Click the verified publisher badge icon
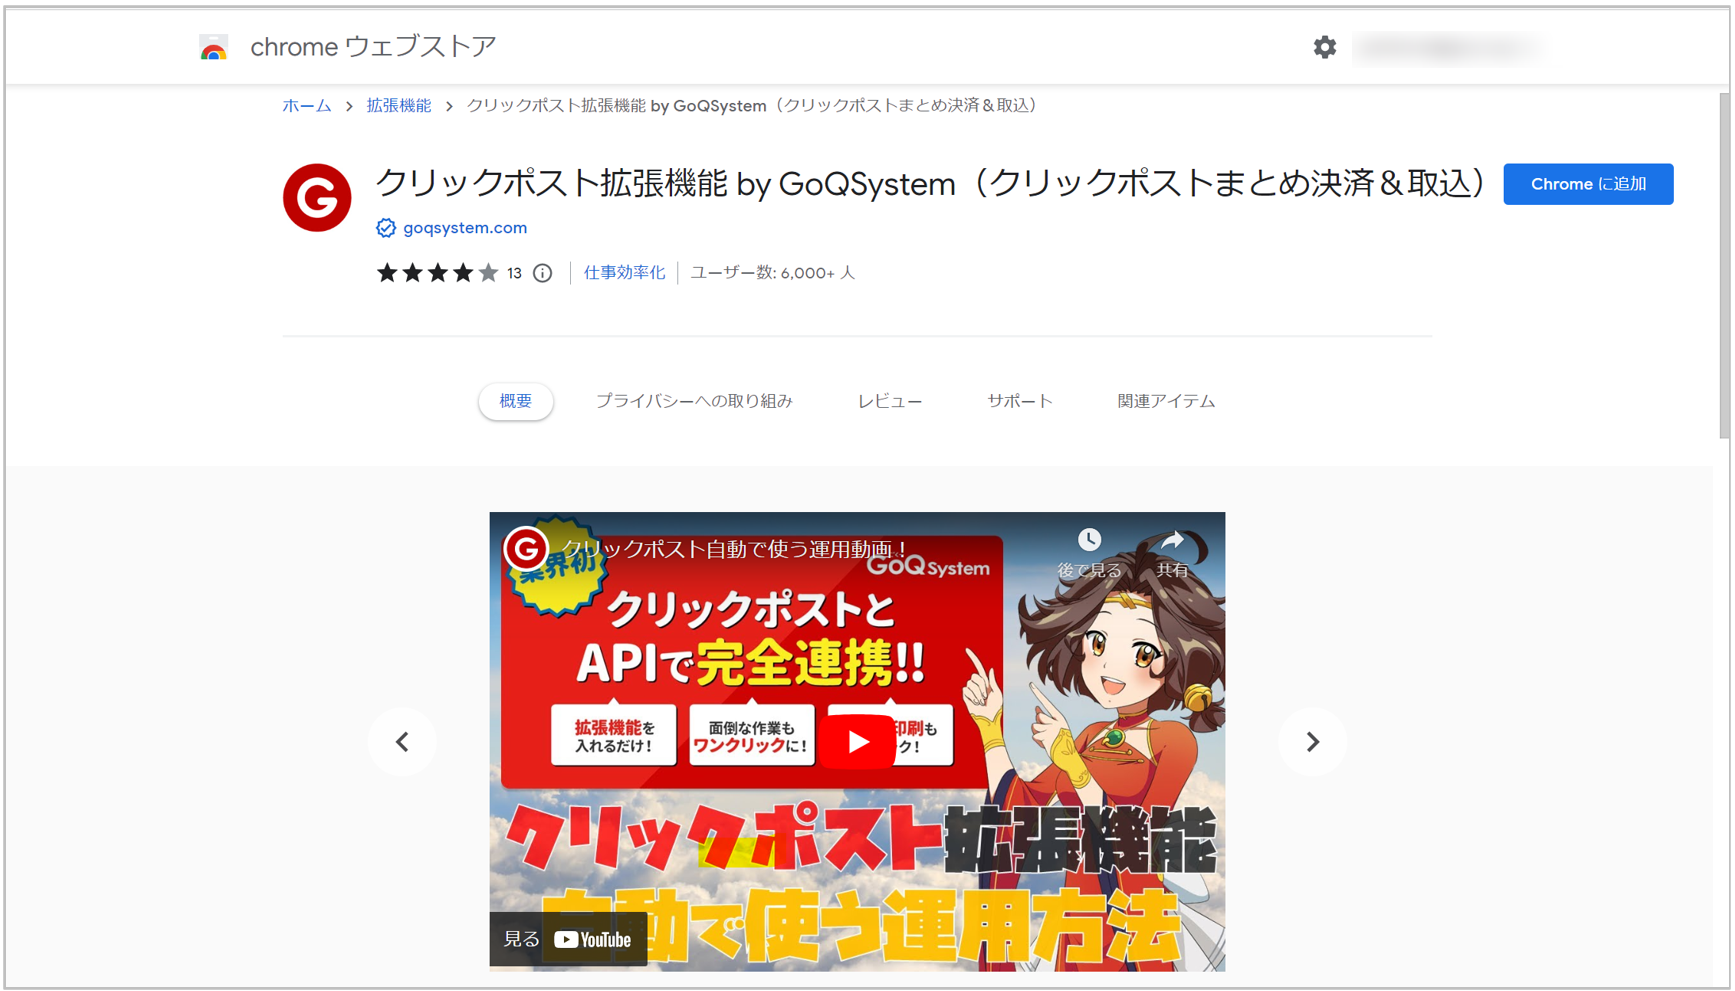Image resolution: width=1735 pixels, height=991 pixels. point(386,228)
